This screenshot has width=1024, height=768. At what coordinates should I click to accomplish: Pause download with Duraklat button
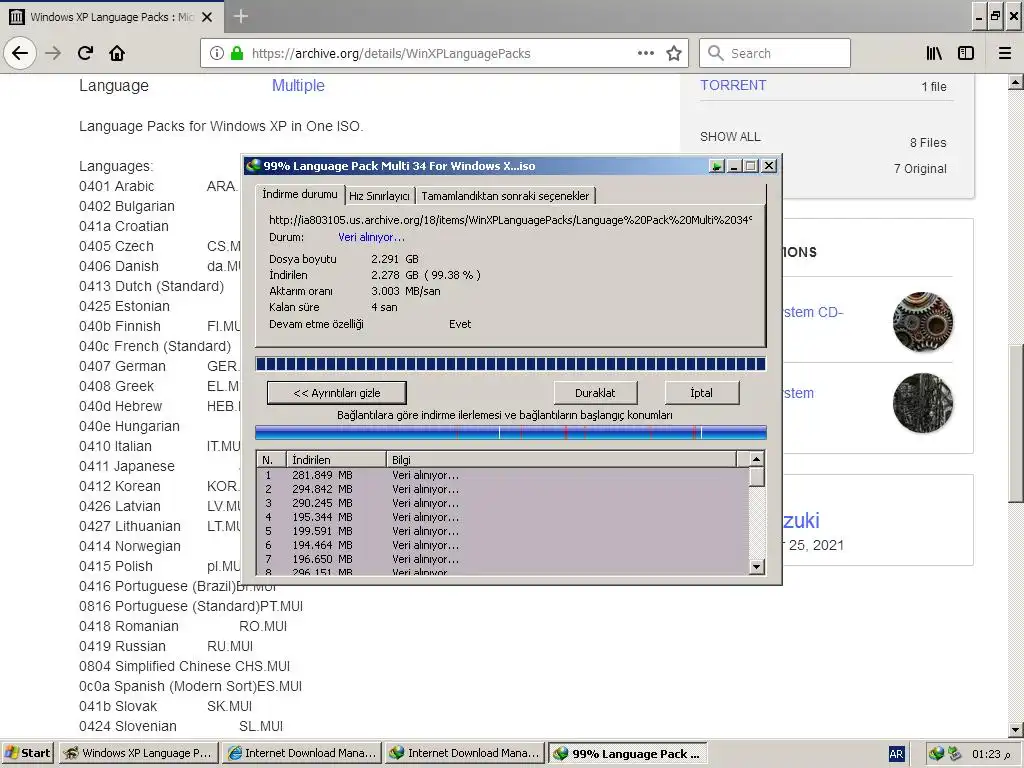click(595, 393)
